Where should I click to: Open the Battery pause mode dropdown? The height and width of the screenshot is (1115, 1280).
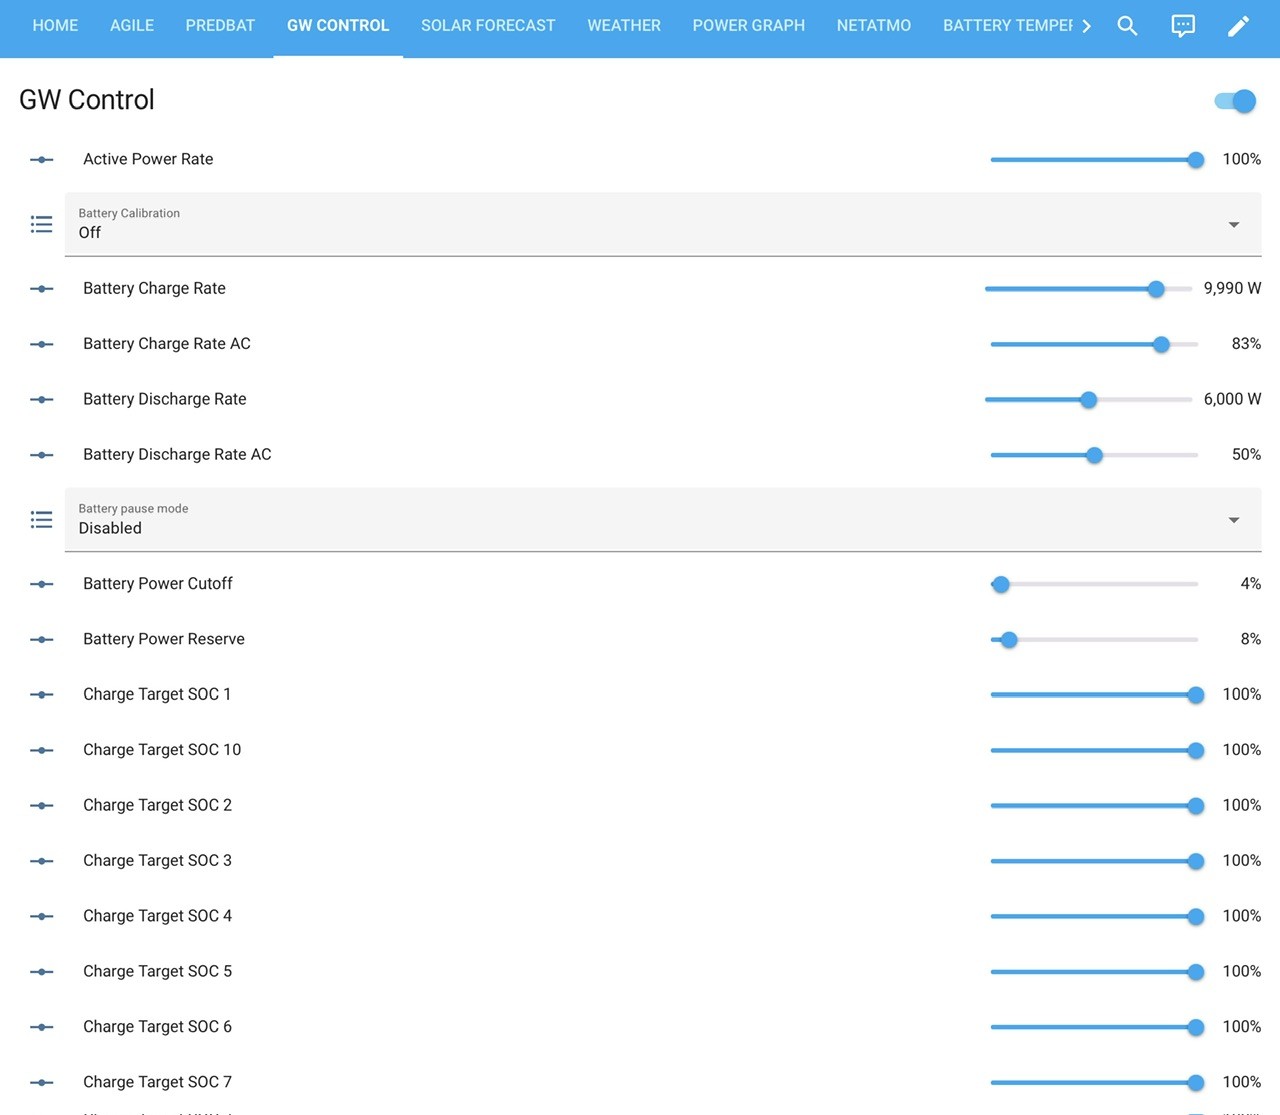663,520
